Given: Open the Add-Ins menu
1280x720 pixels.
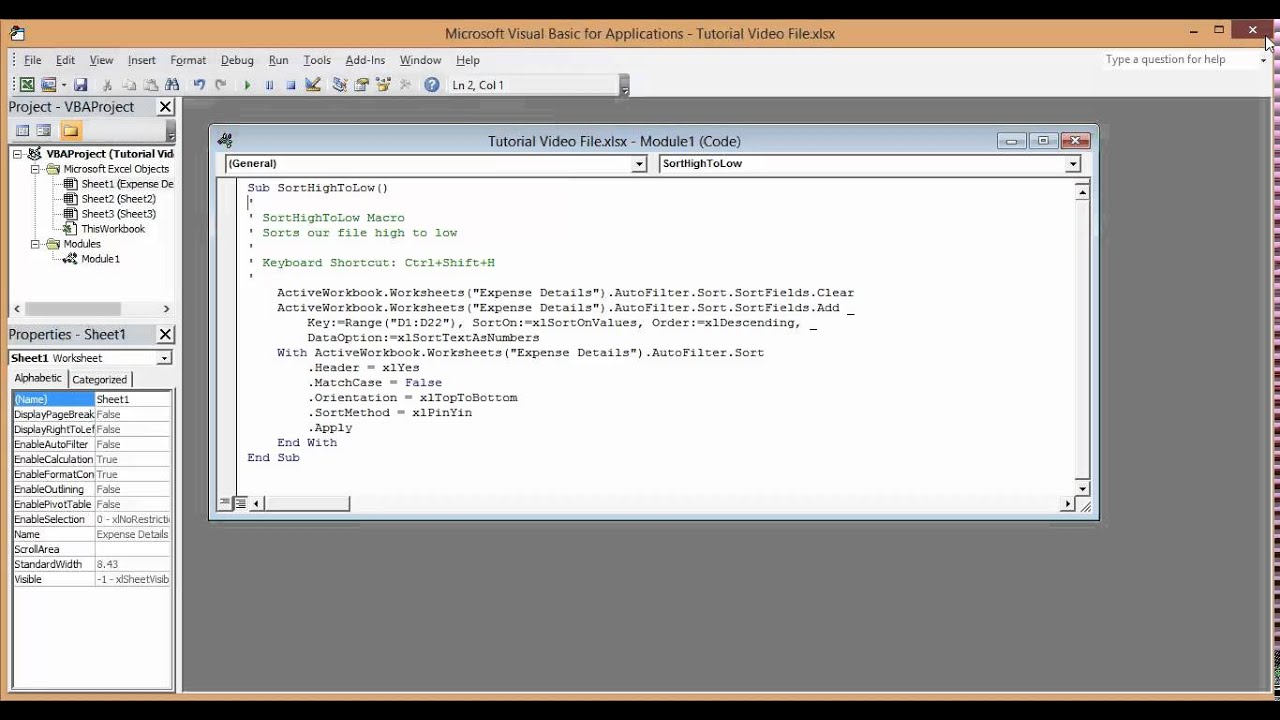Looking at the screenshot, I should coord(365,60).
